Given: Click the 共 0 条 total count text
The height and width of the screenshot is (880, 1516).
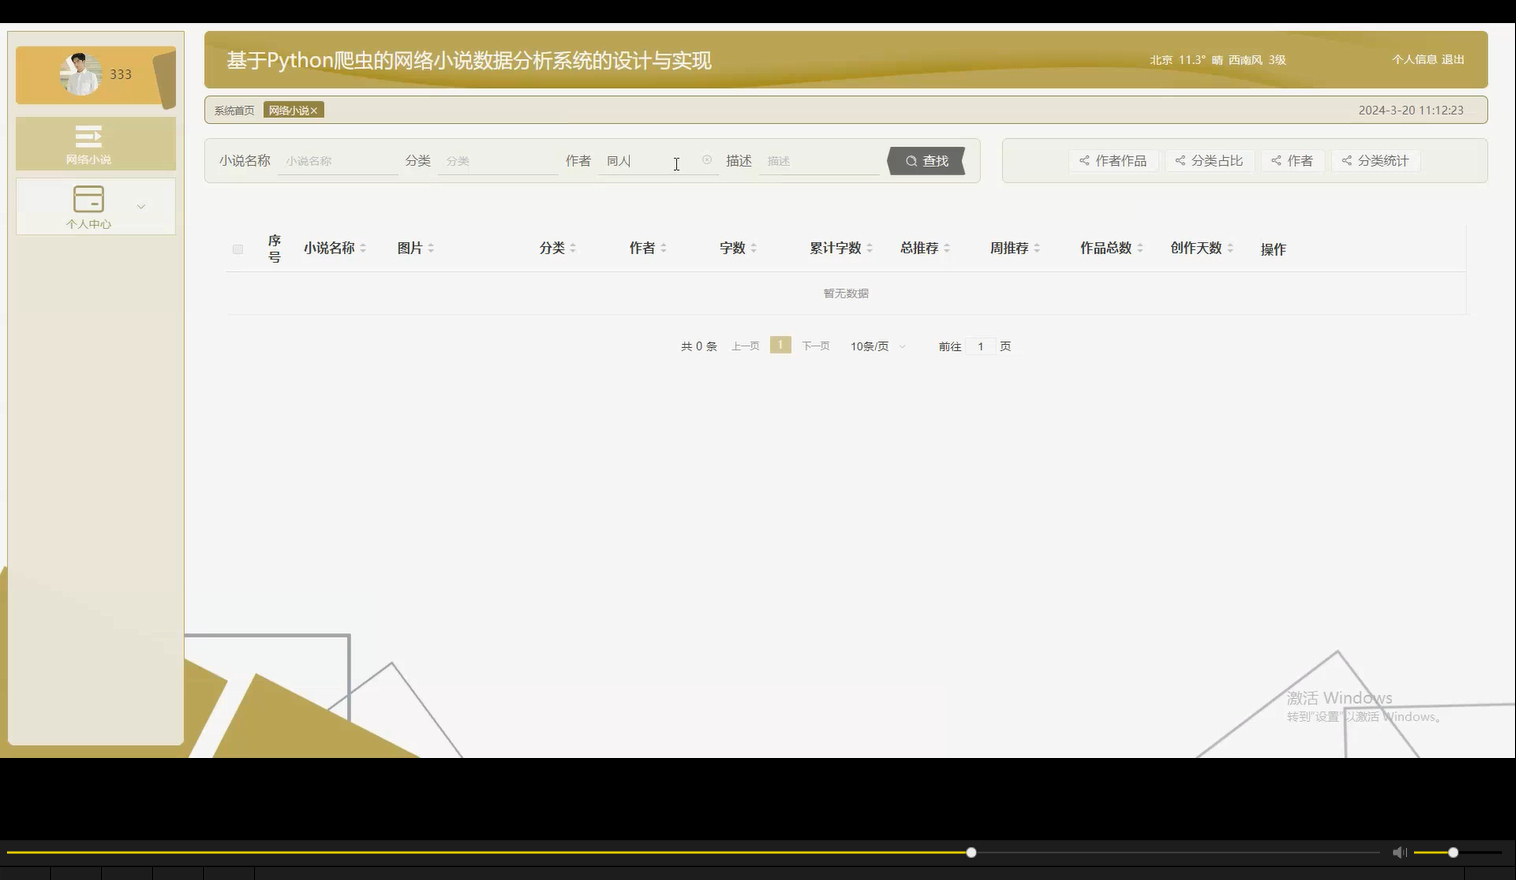Looking at the screenshot, I should pos(699,346).
